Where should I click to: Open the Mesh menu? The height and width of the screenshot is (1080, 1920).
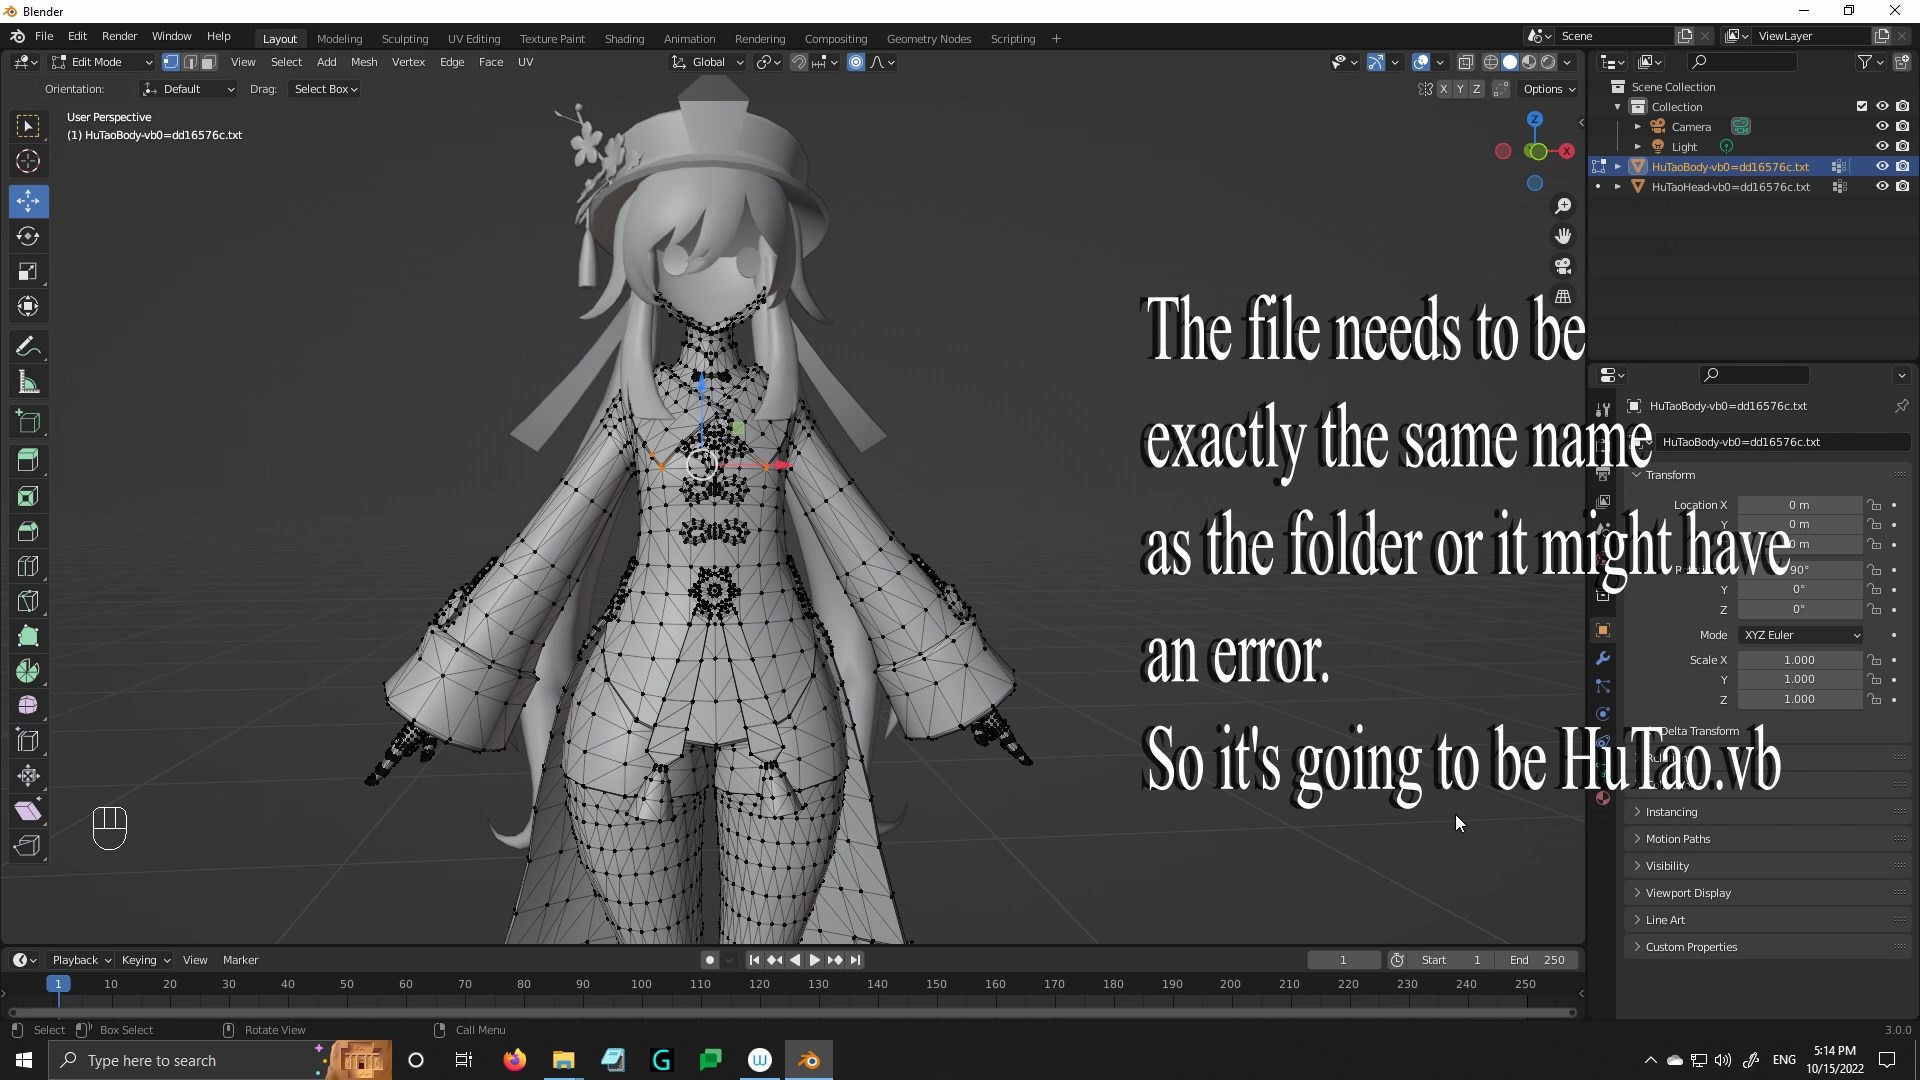(x=363, y=62)
